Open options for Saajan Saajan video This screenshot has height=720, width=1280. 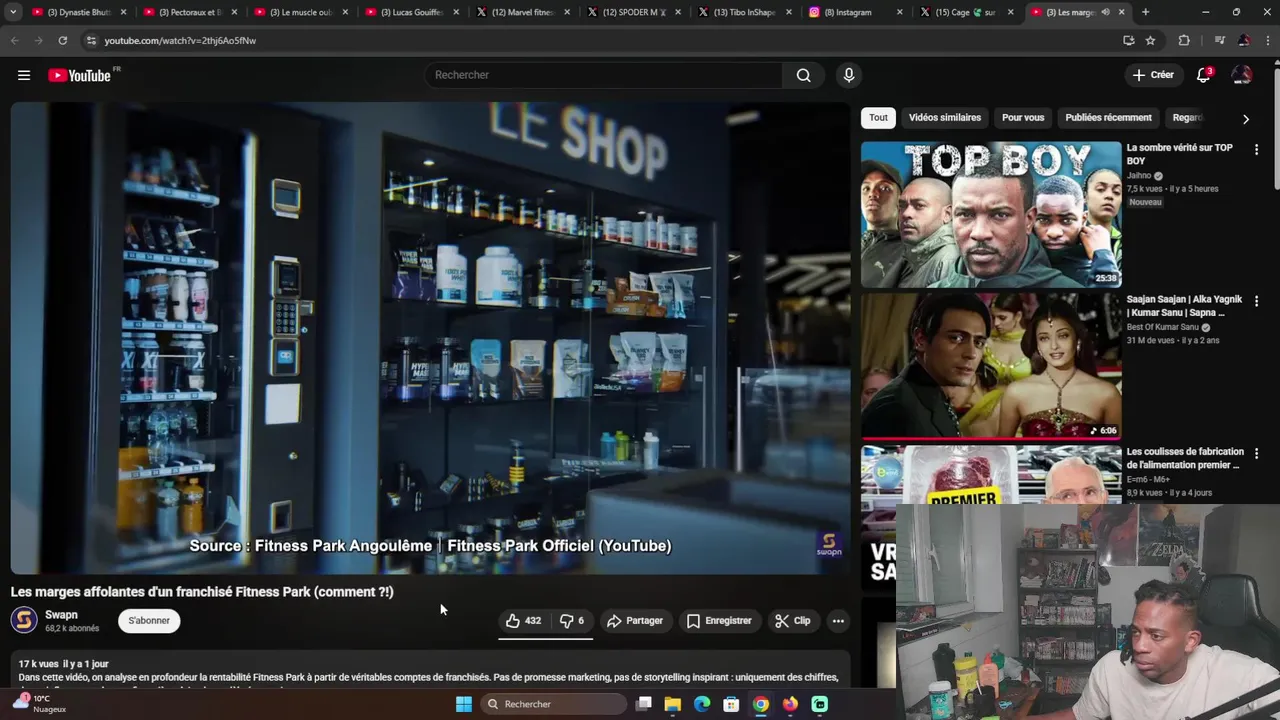click(1256, 301)
